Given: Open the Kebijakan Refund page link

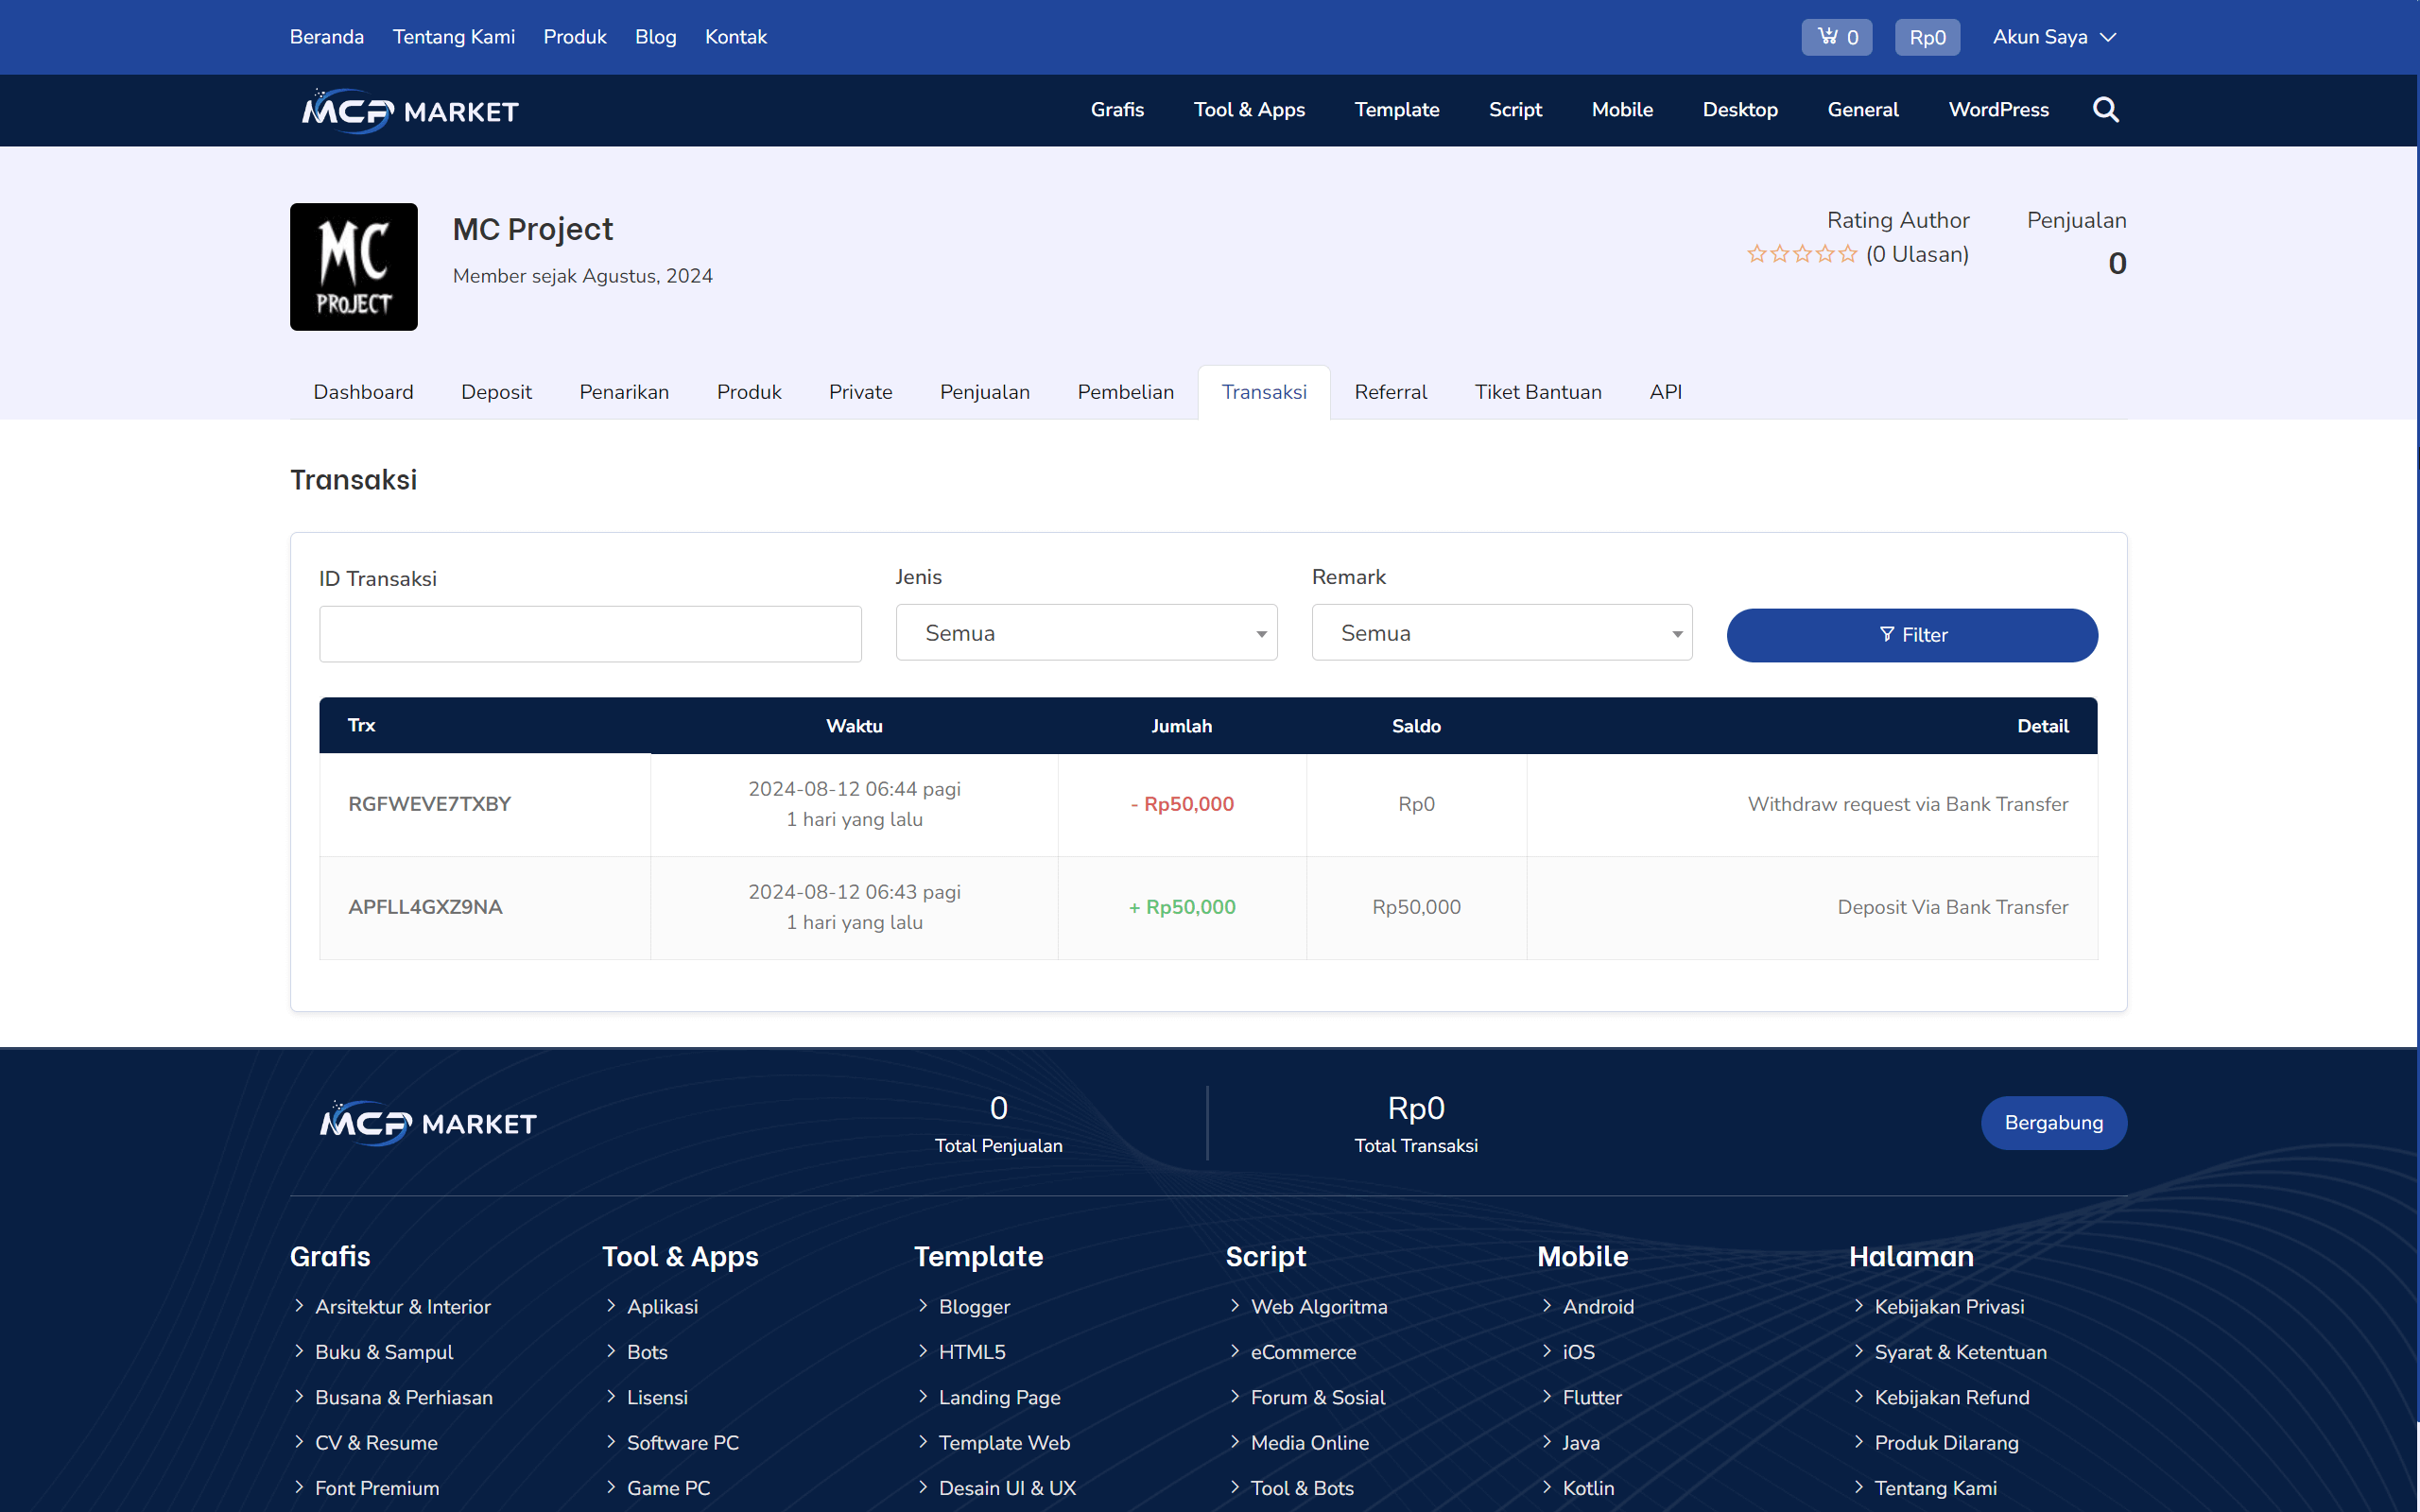Looking at the screenshot, I should (1952, 1397).
